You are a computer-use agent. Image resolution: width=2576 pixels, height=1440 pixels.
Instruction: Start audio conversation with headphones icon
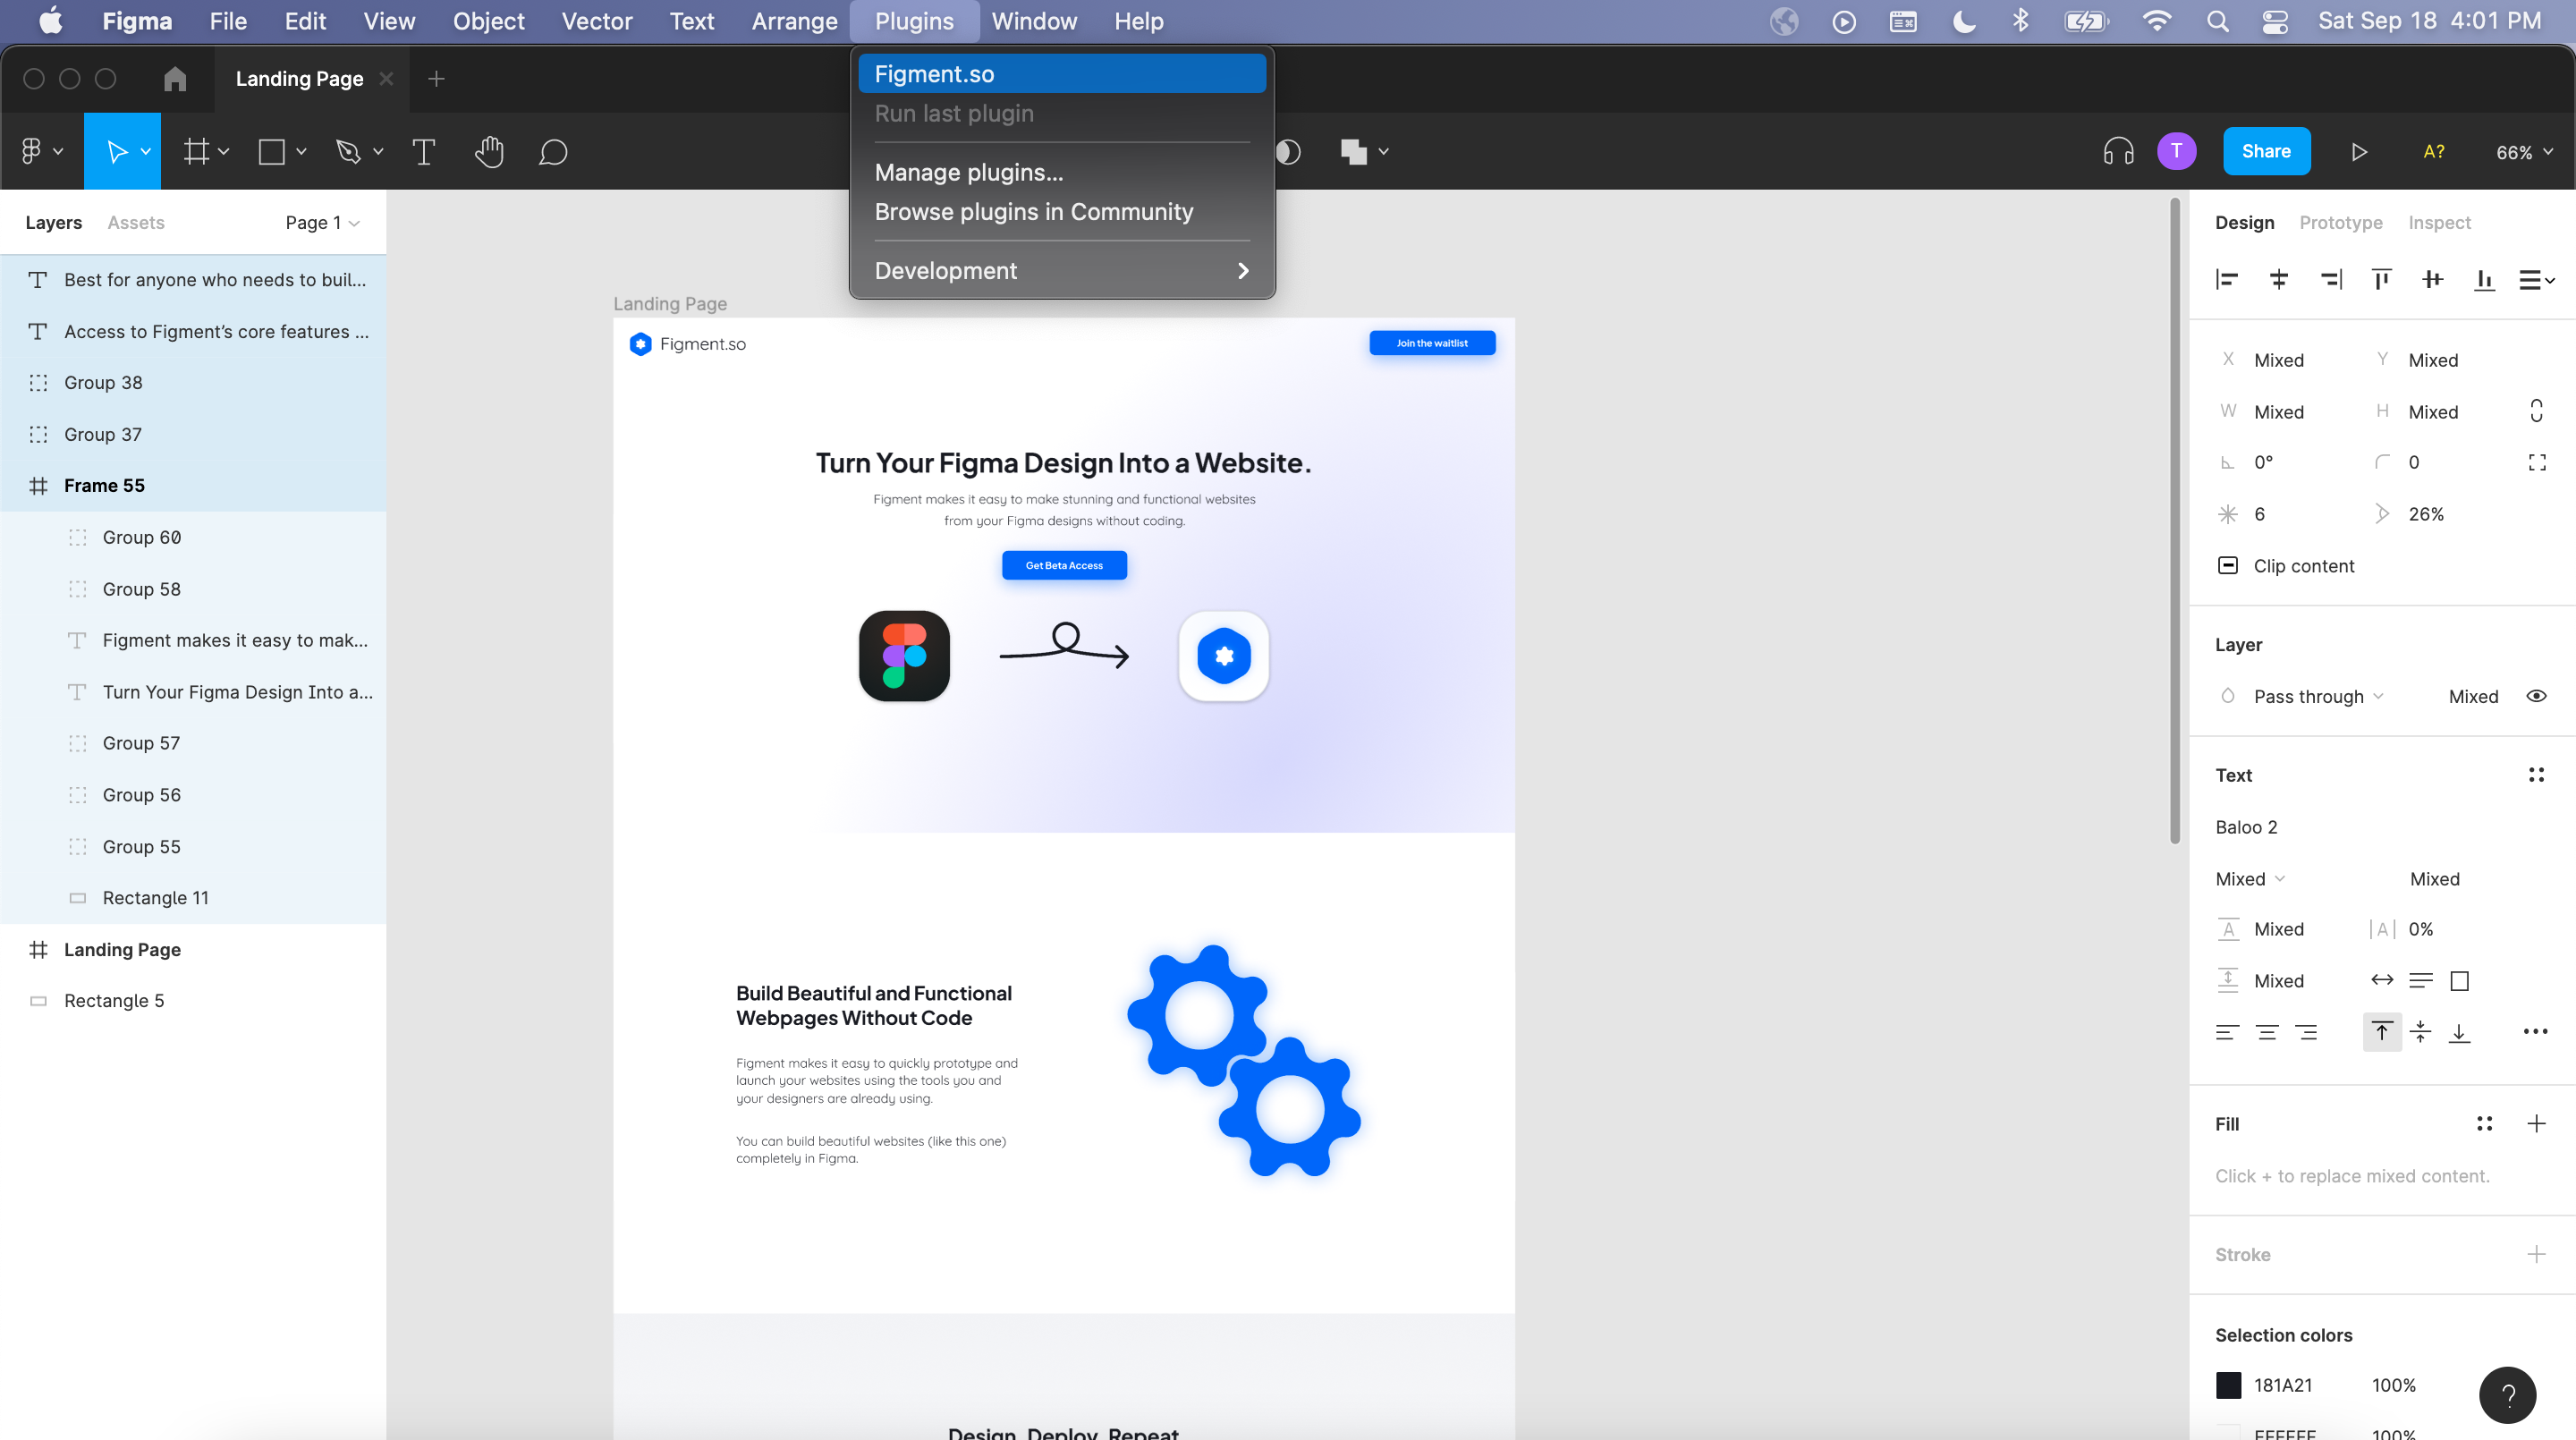click(x=2118, y=151)
